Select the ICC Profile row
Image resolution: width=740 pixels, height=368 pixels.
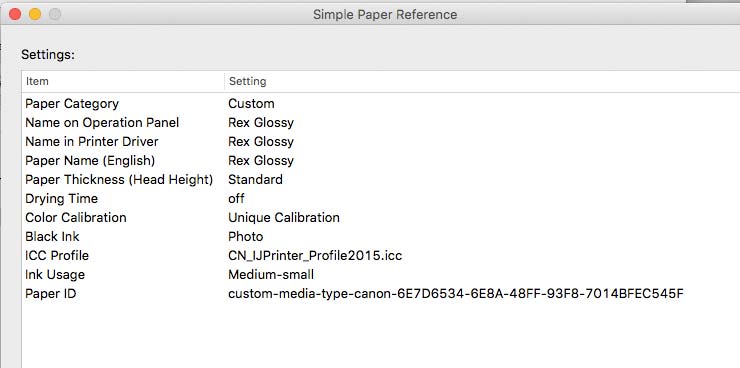point(57,256)
